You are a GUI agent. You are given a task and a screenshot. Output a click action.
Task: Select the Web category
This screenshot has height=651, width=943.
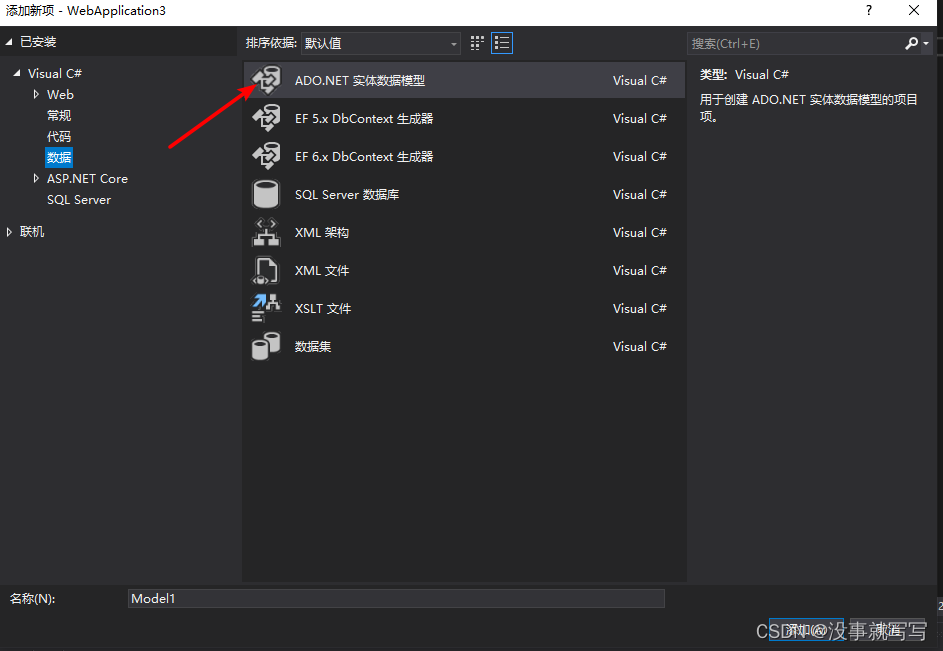pyautogui.click(x=60, y=94)
